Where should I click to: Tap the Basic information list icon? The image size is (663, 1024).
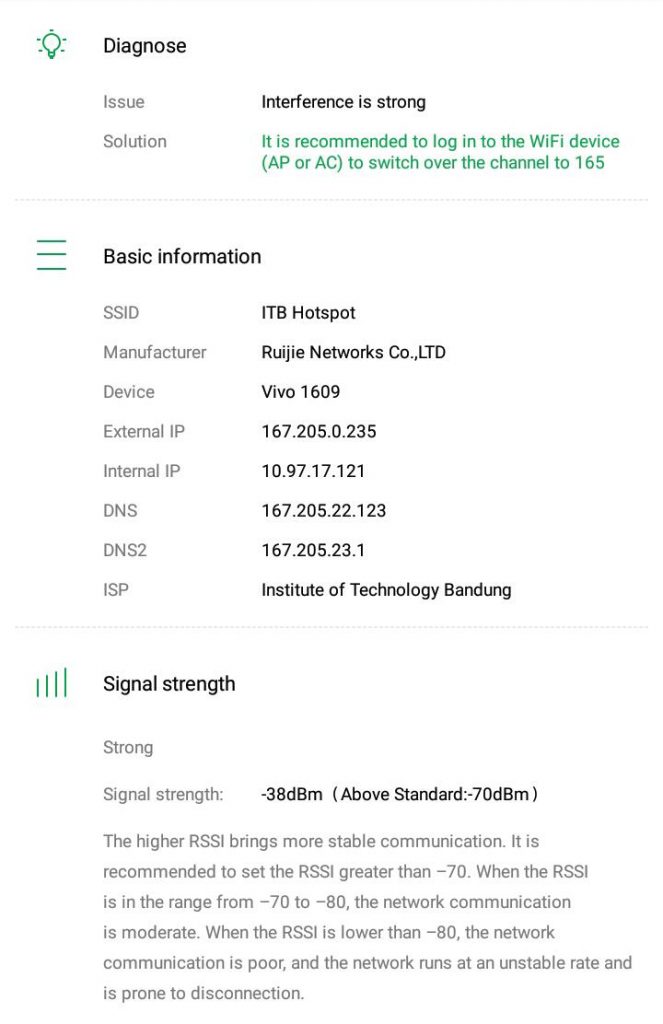51,256
